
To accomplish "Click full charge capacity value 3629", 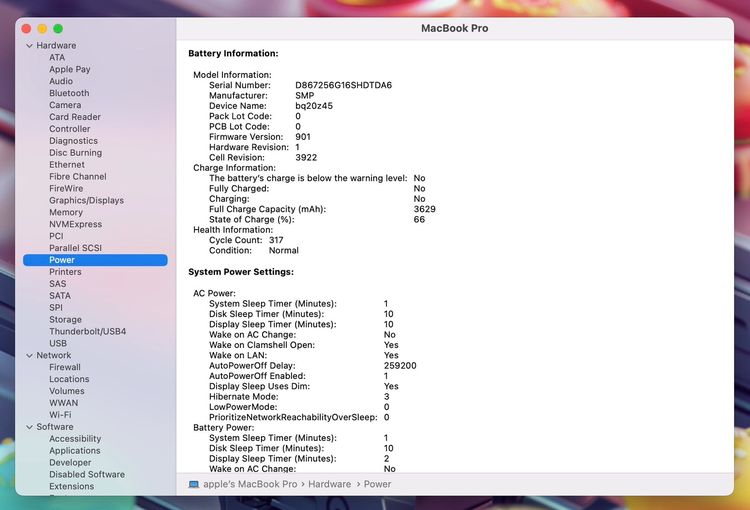I will (425, 209).
